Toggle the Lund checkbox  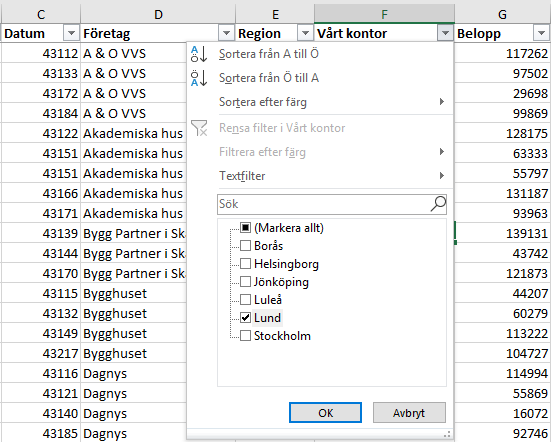(245, 318)
